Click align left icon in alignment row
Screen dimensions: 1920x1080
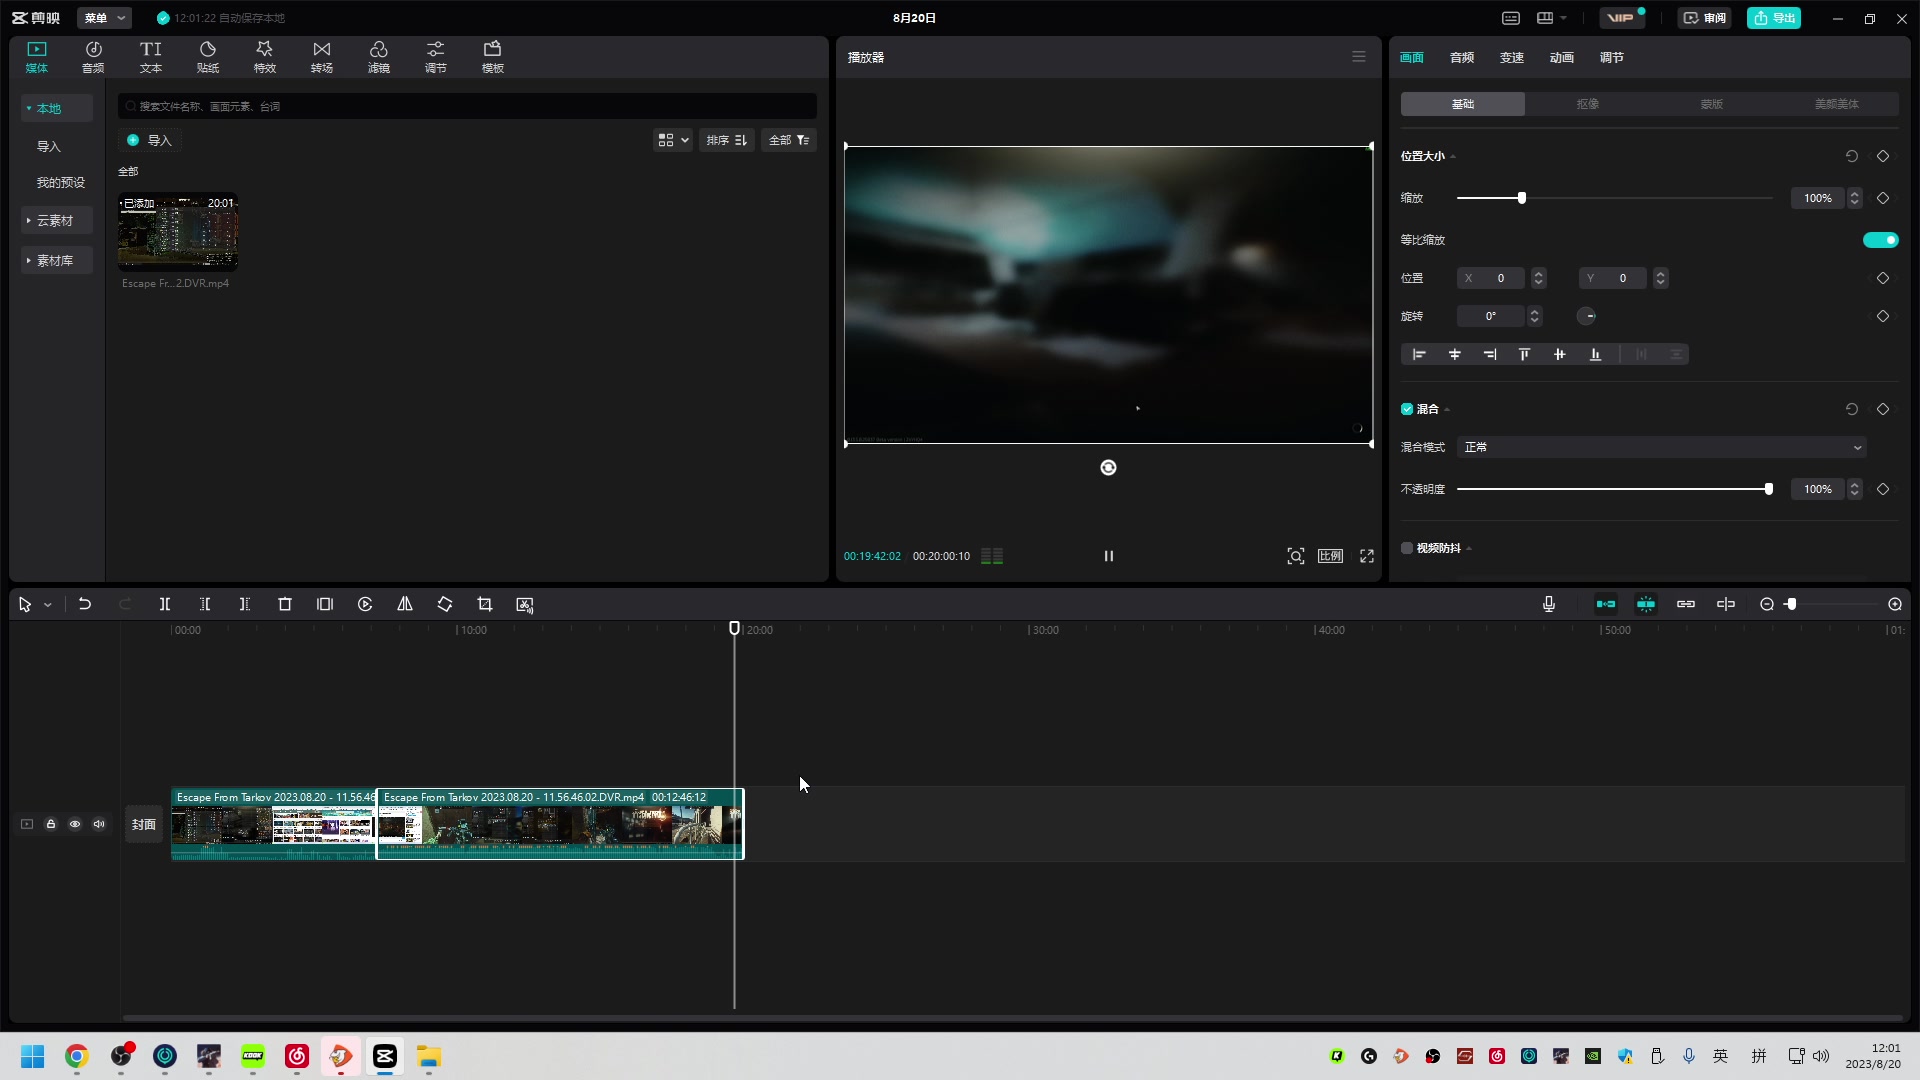click(x=1419, y=354)
